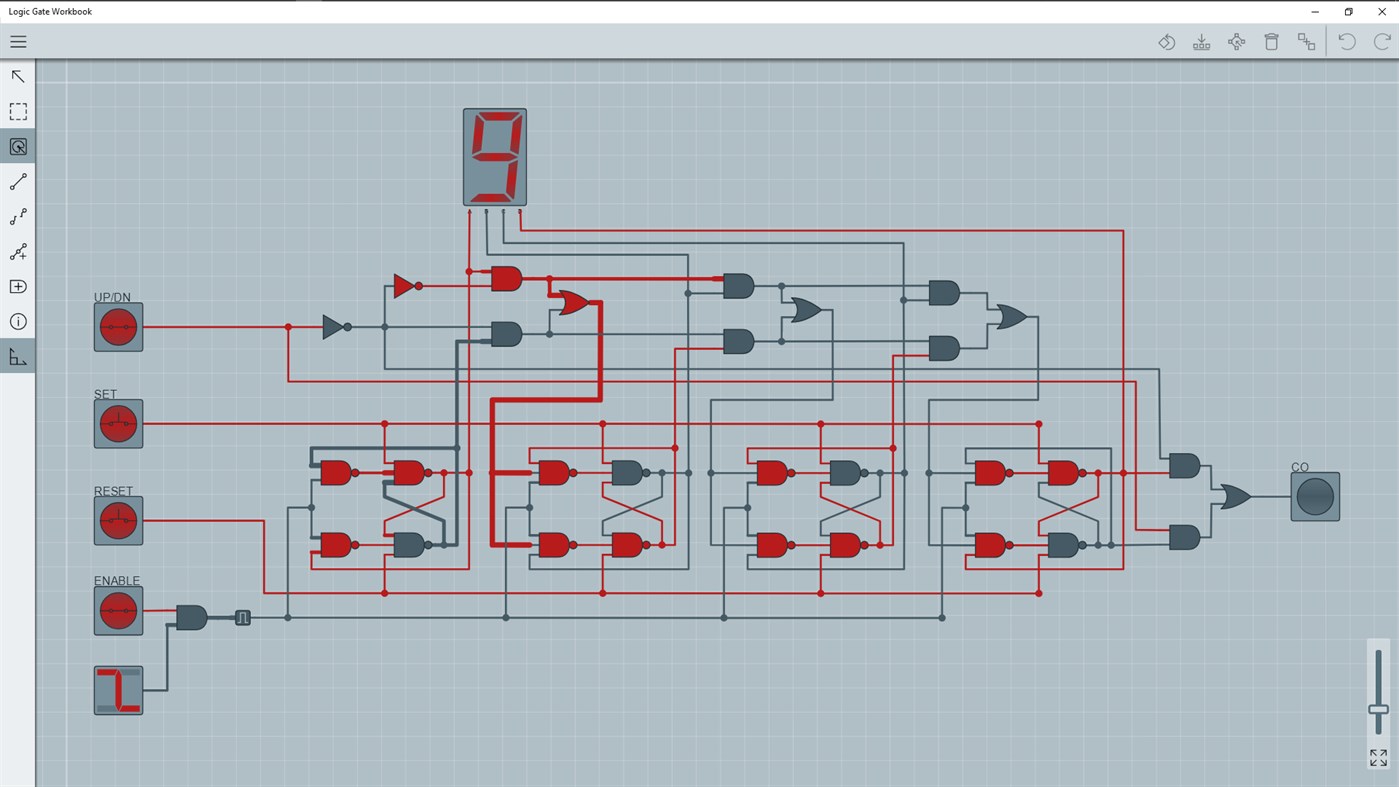Image resolution: width=1399 pixels, height=787 pixels.
Task: Adjust the zoom slider
Action: coord(1377,710)
